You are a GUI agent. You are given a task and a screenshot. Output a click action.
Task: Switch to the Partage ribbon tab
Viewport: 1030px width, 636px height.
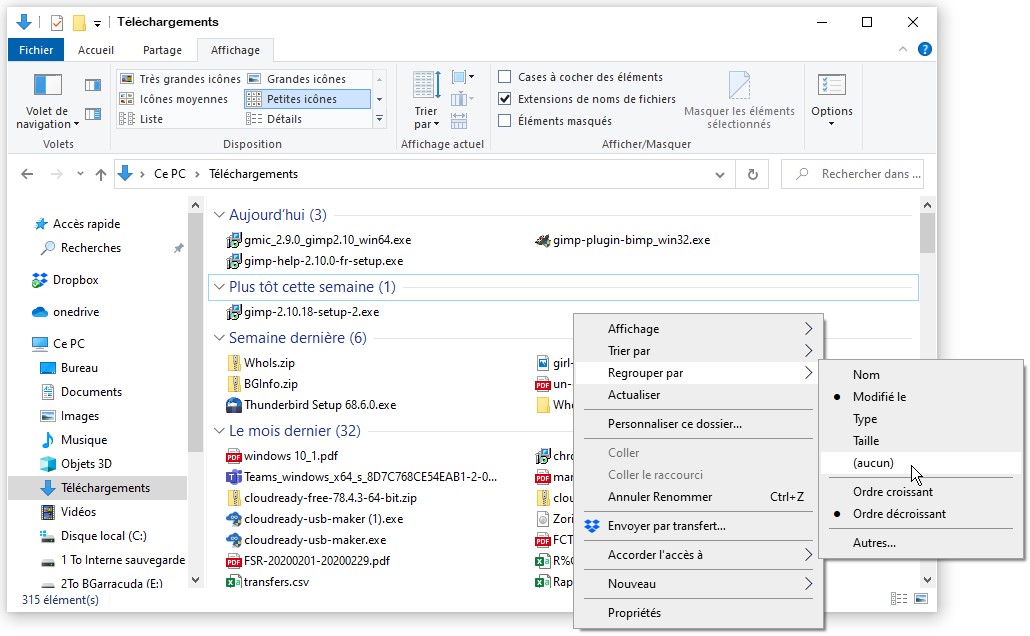point(162,50)
